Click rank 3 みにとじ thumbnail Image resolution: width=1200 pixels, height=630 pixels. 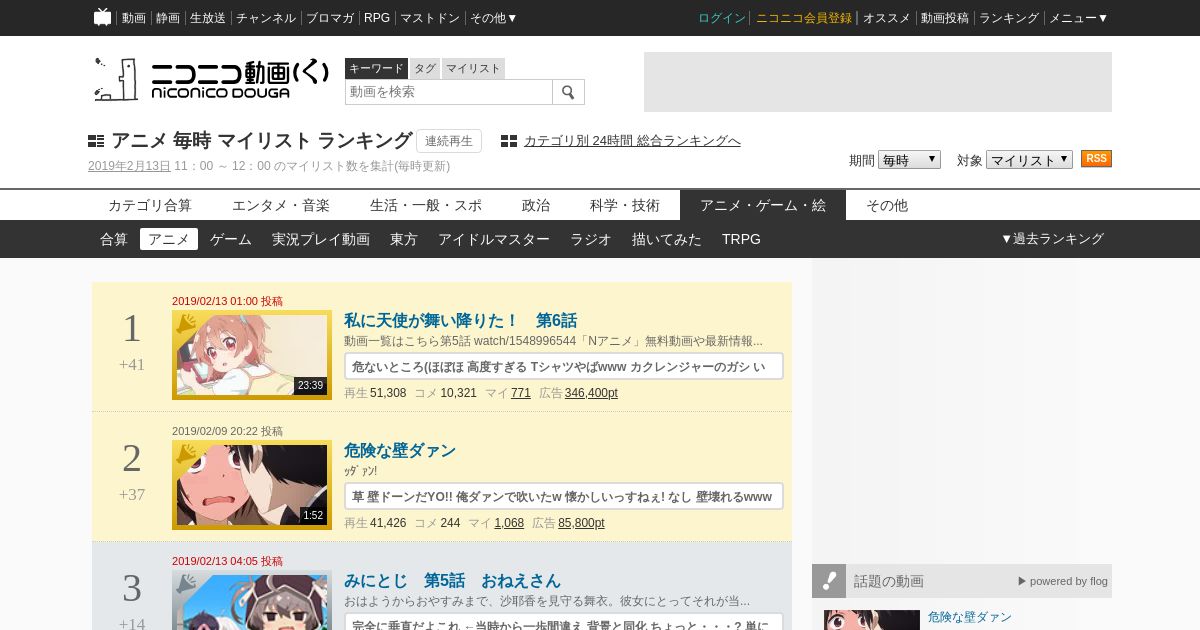(x=252, y=600)
